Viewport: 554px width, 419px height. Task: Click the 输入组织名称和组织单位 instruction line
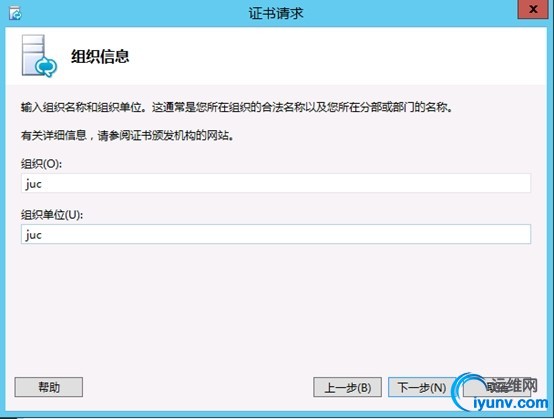[x=236, y=107]
